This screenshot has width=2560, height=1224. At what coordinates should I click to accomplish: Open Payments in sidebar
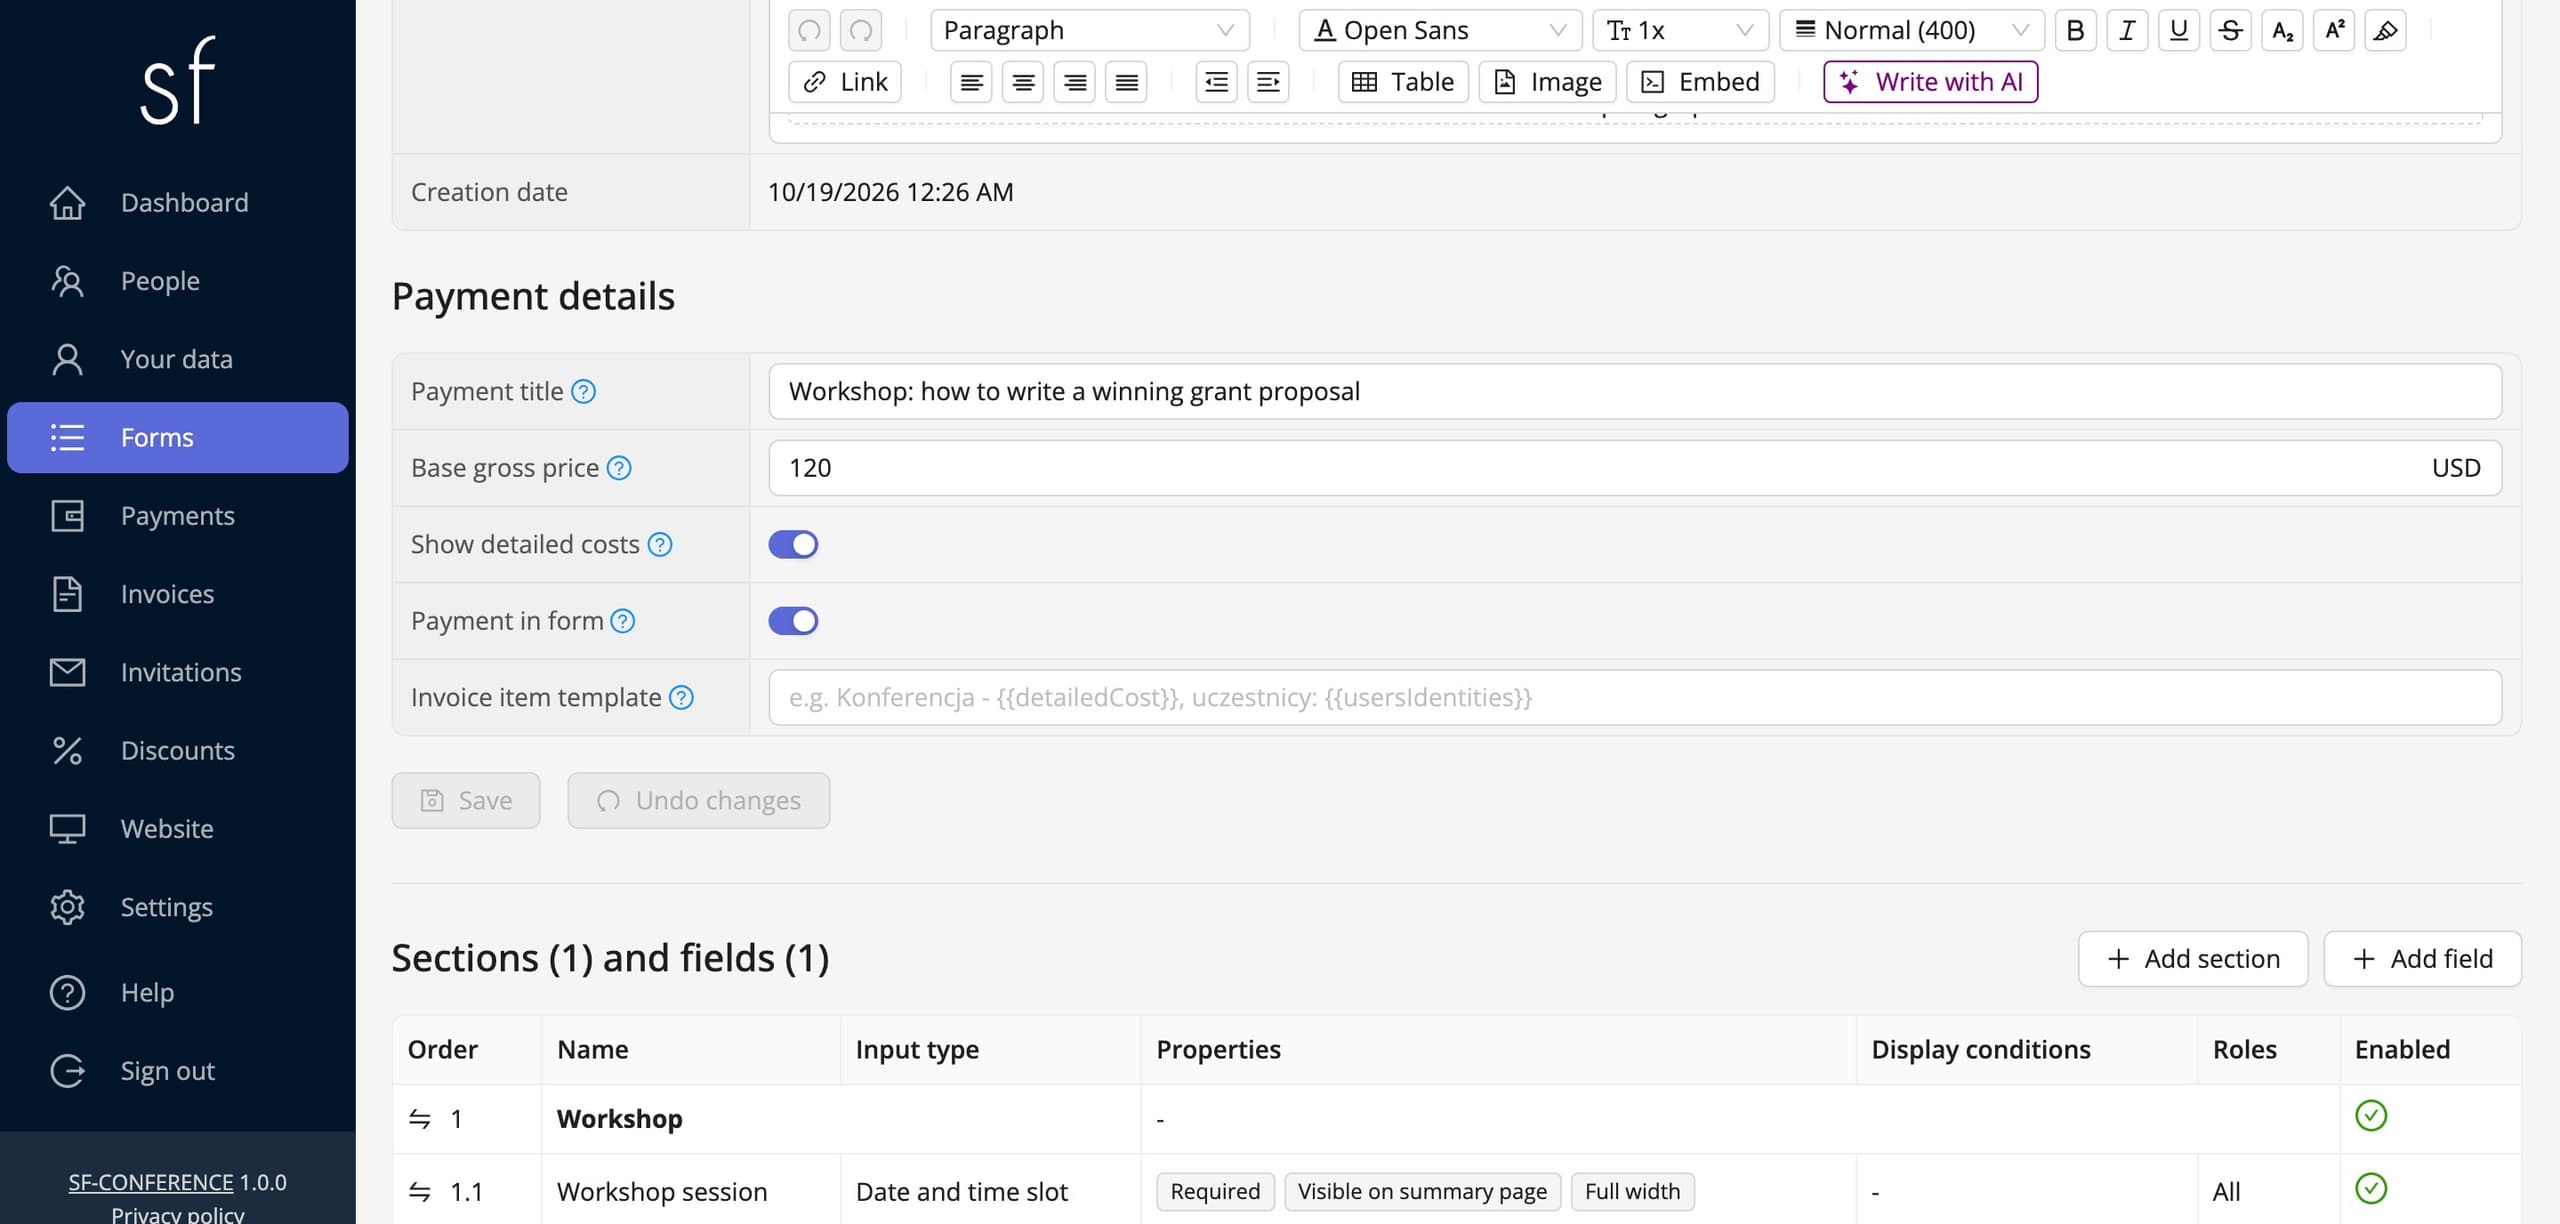(x=178, y=516)
